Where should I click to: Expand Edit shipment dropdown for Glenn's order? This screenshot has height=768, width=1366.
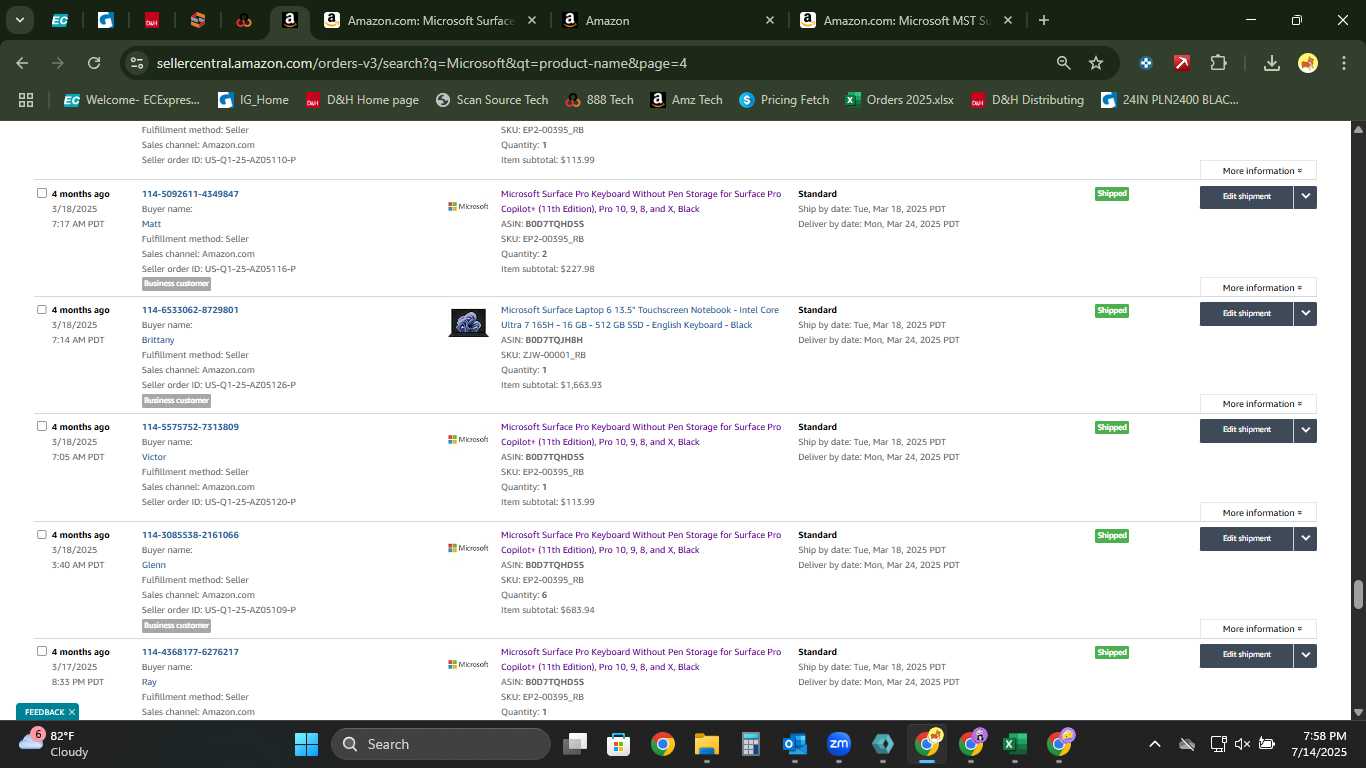coord(1305,538)
